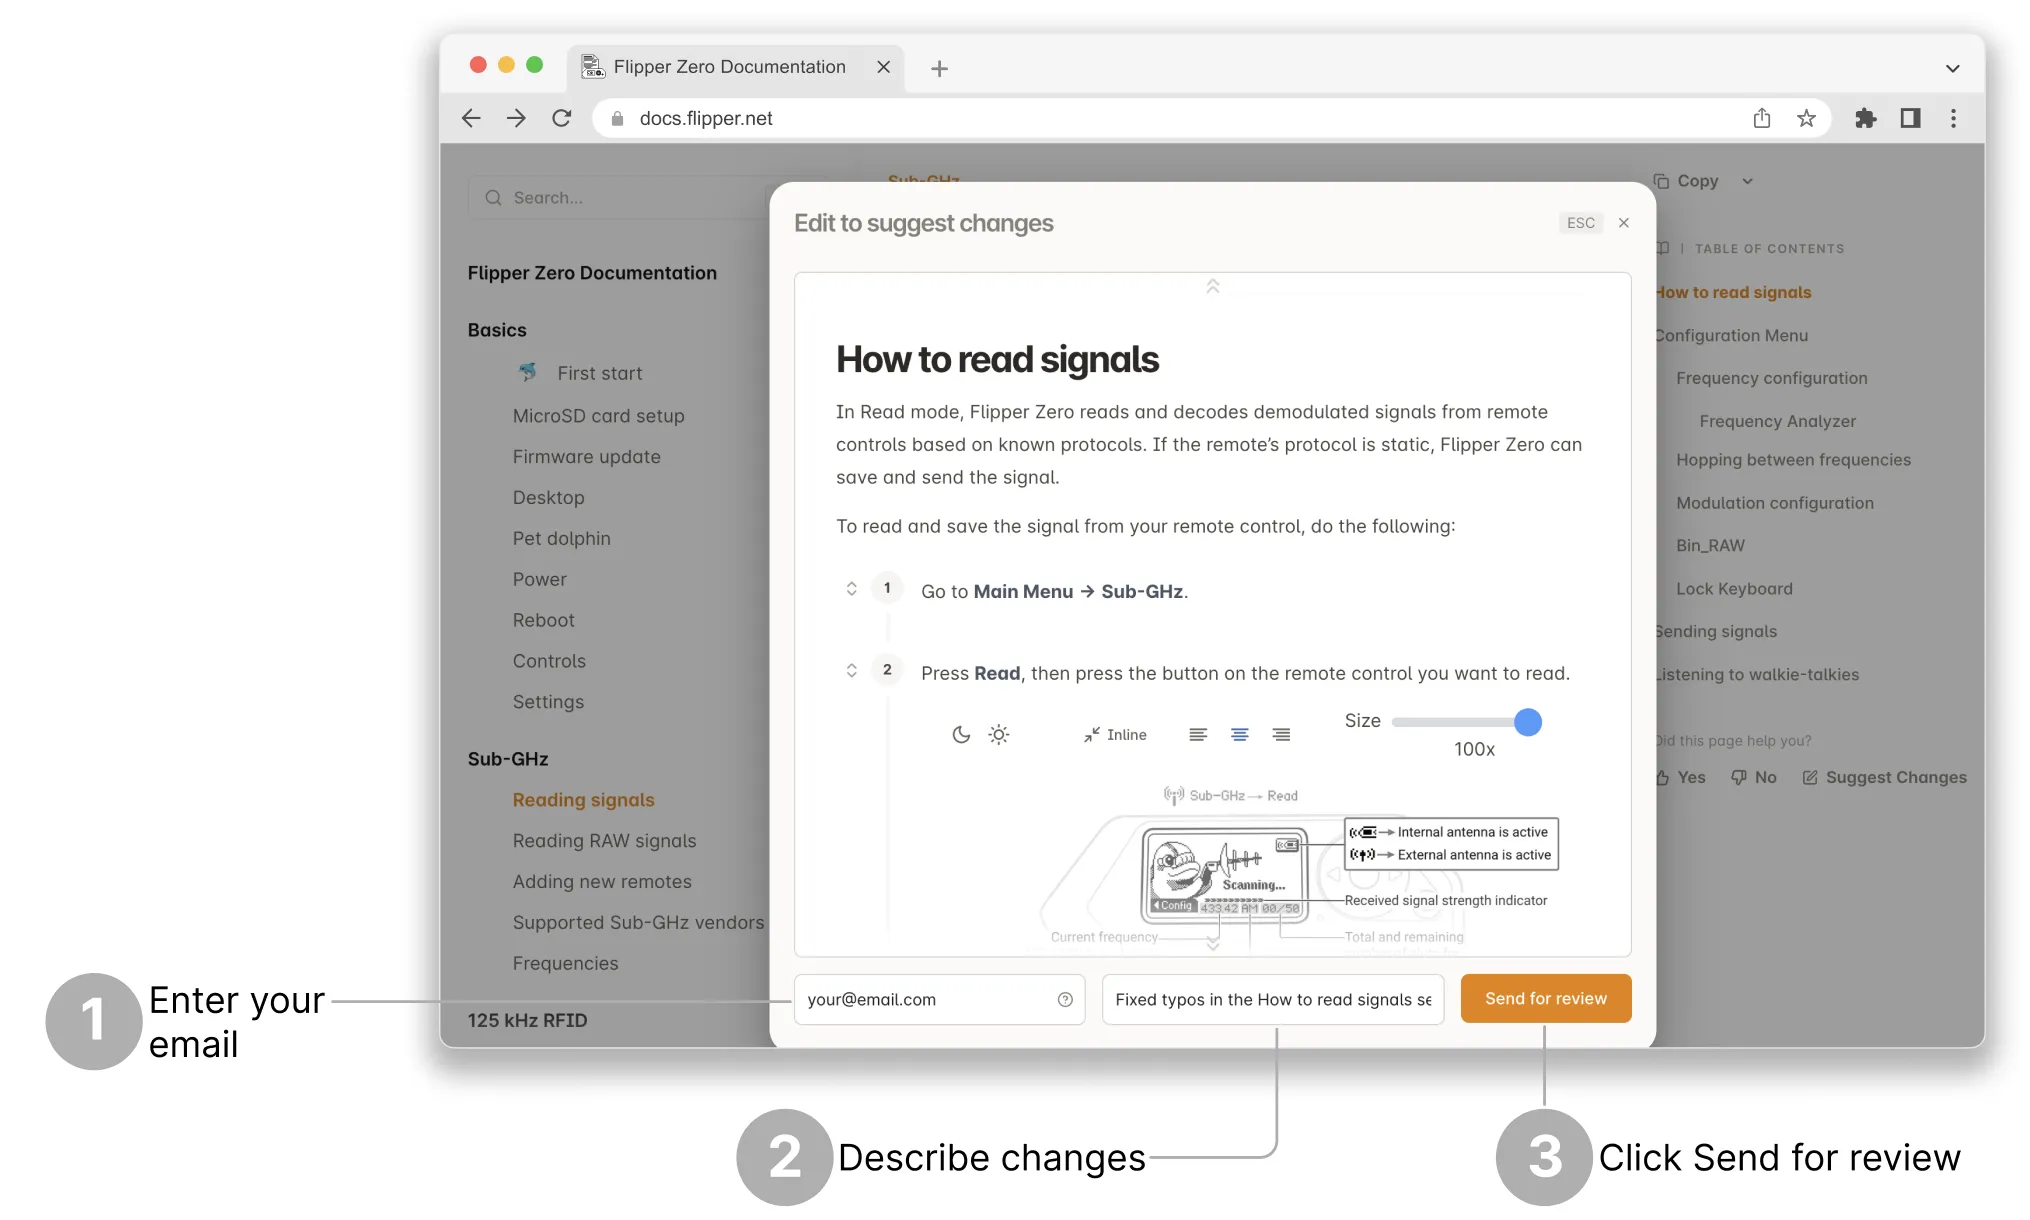Screen dimensions: 2030x1220
Task: Jump to Listening to walkie-talkies section
Action: click(1757, 675)
